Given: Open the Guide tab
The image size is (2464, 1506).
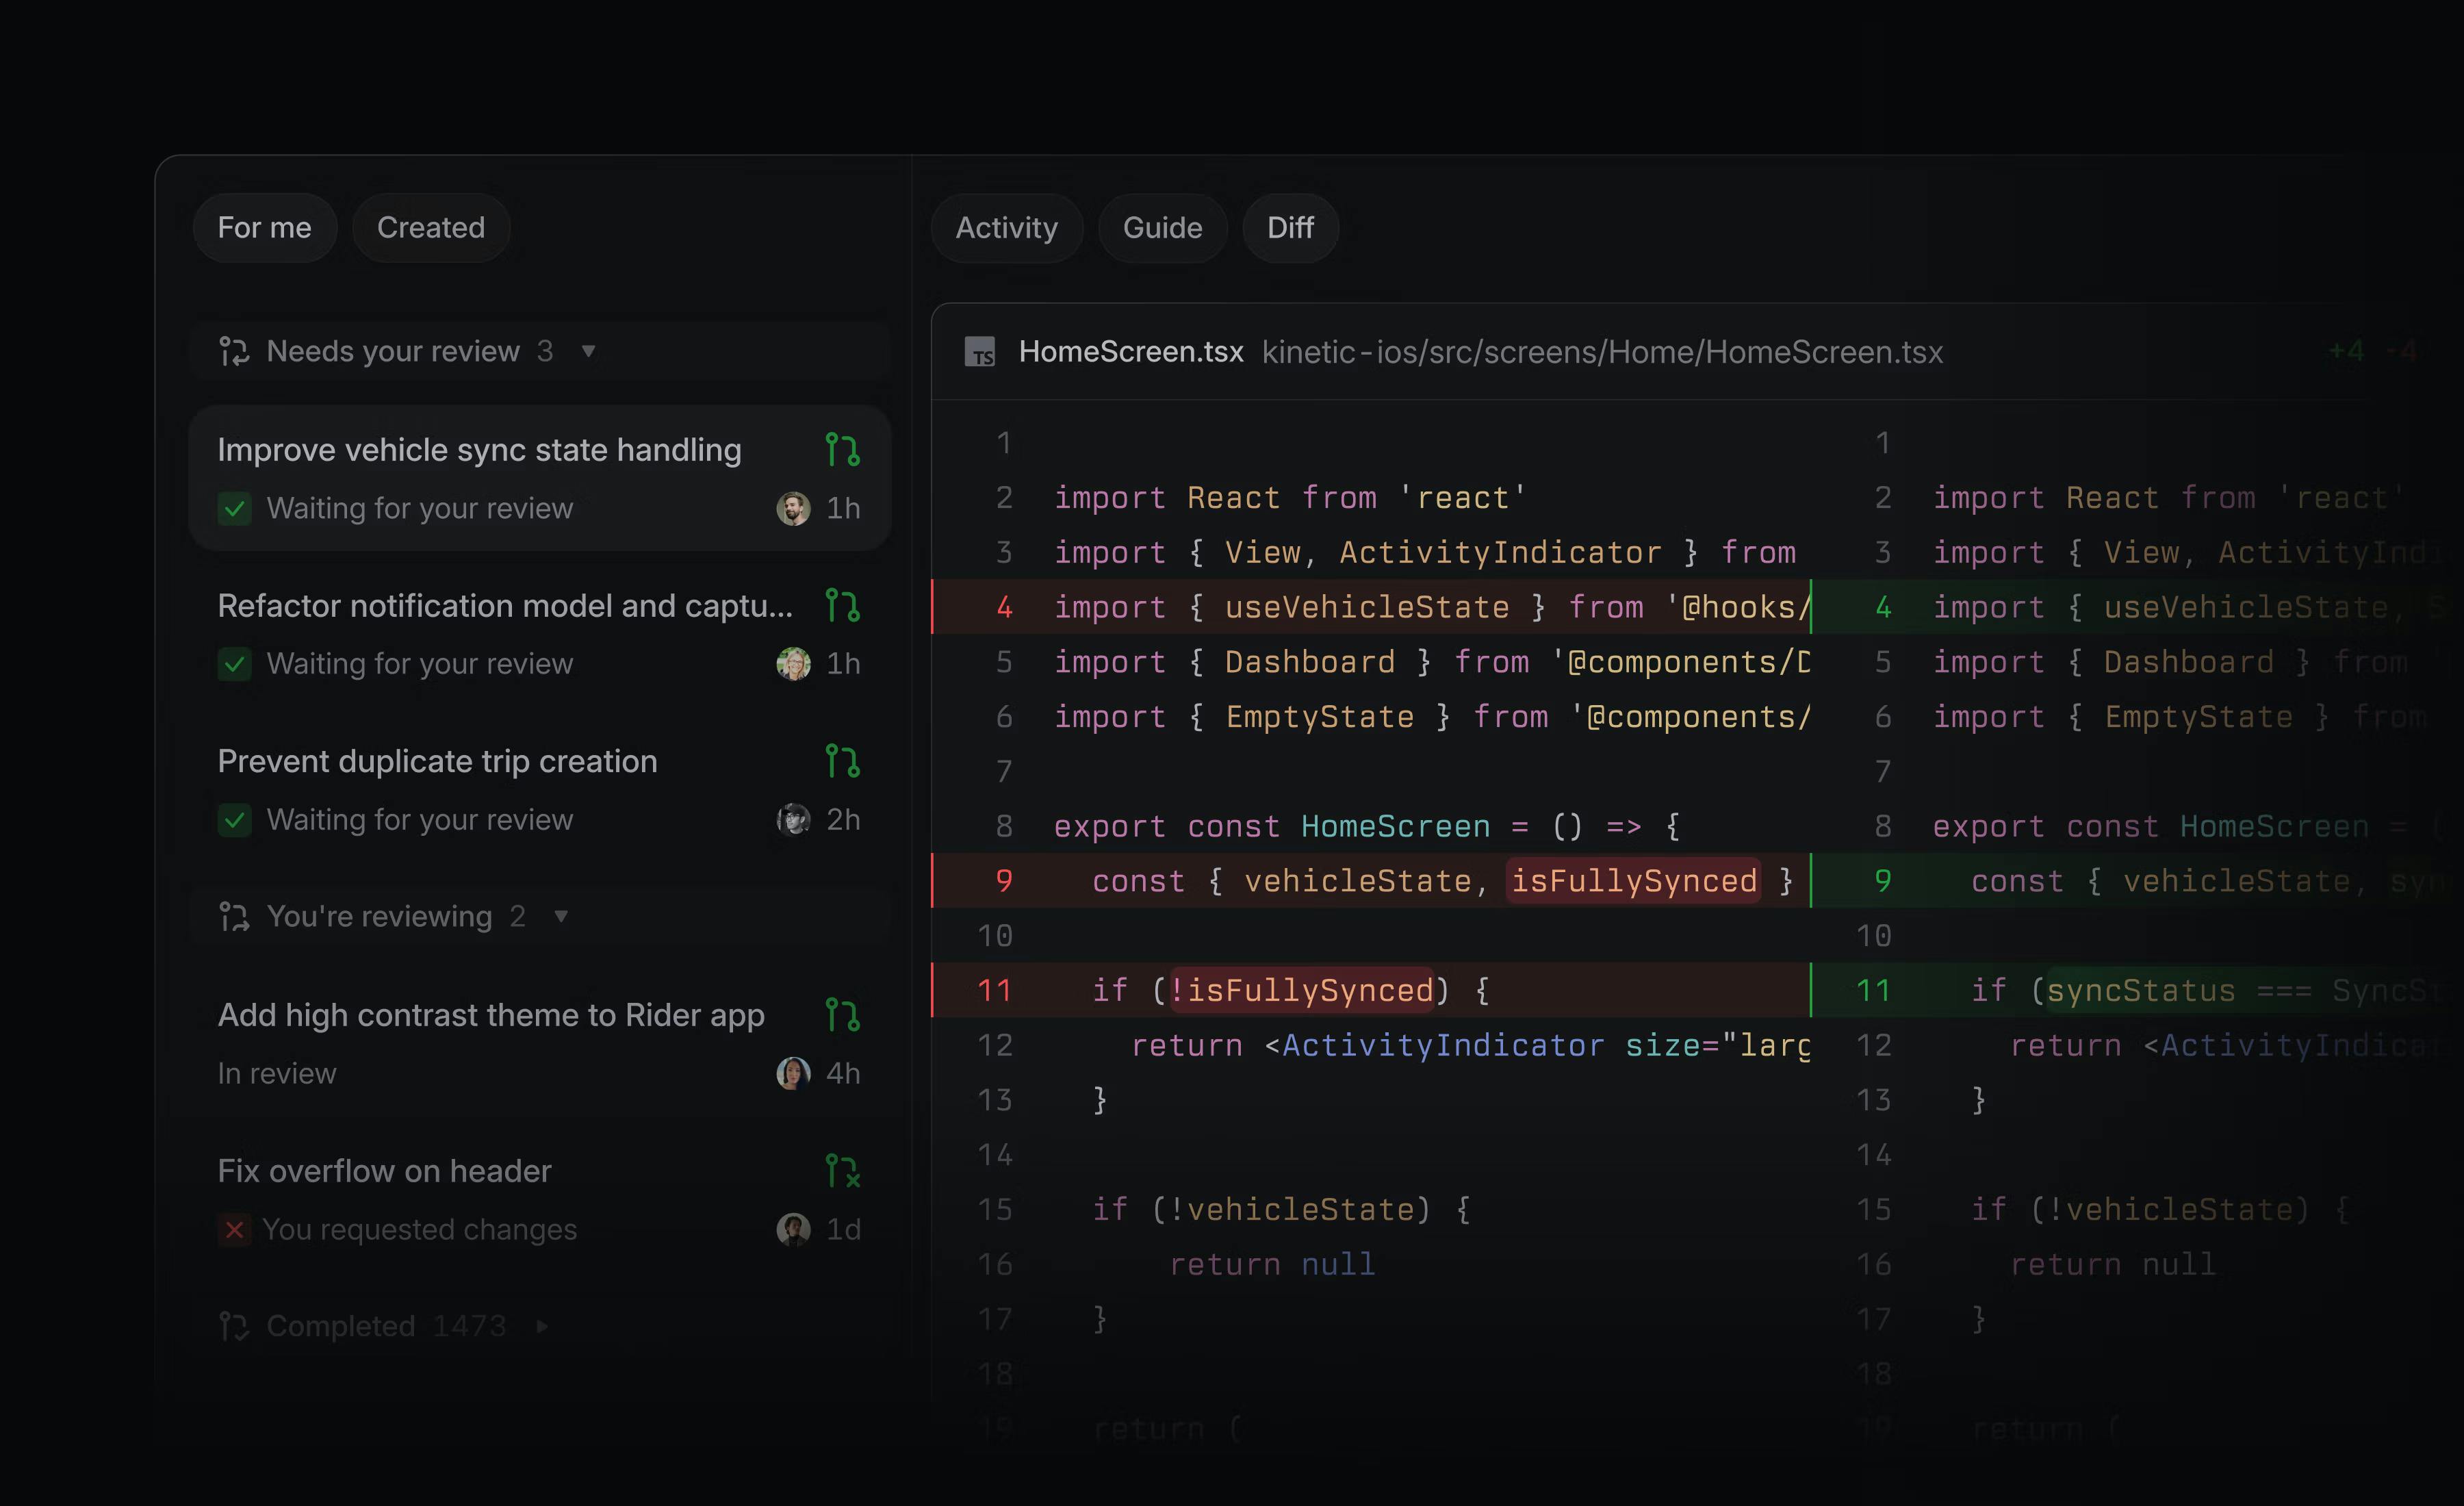Looking at the screenshot, I should tap(1162, 228).
